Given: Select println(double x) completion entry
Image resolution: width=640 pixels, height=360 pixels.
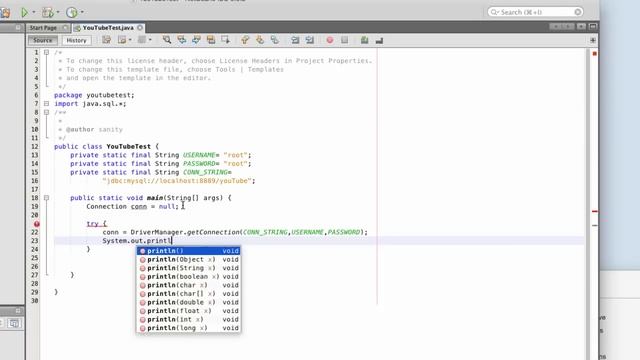Looking at the screenshot, I should click(189, 302).
